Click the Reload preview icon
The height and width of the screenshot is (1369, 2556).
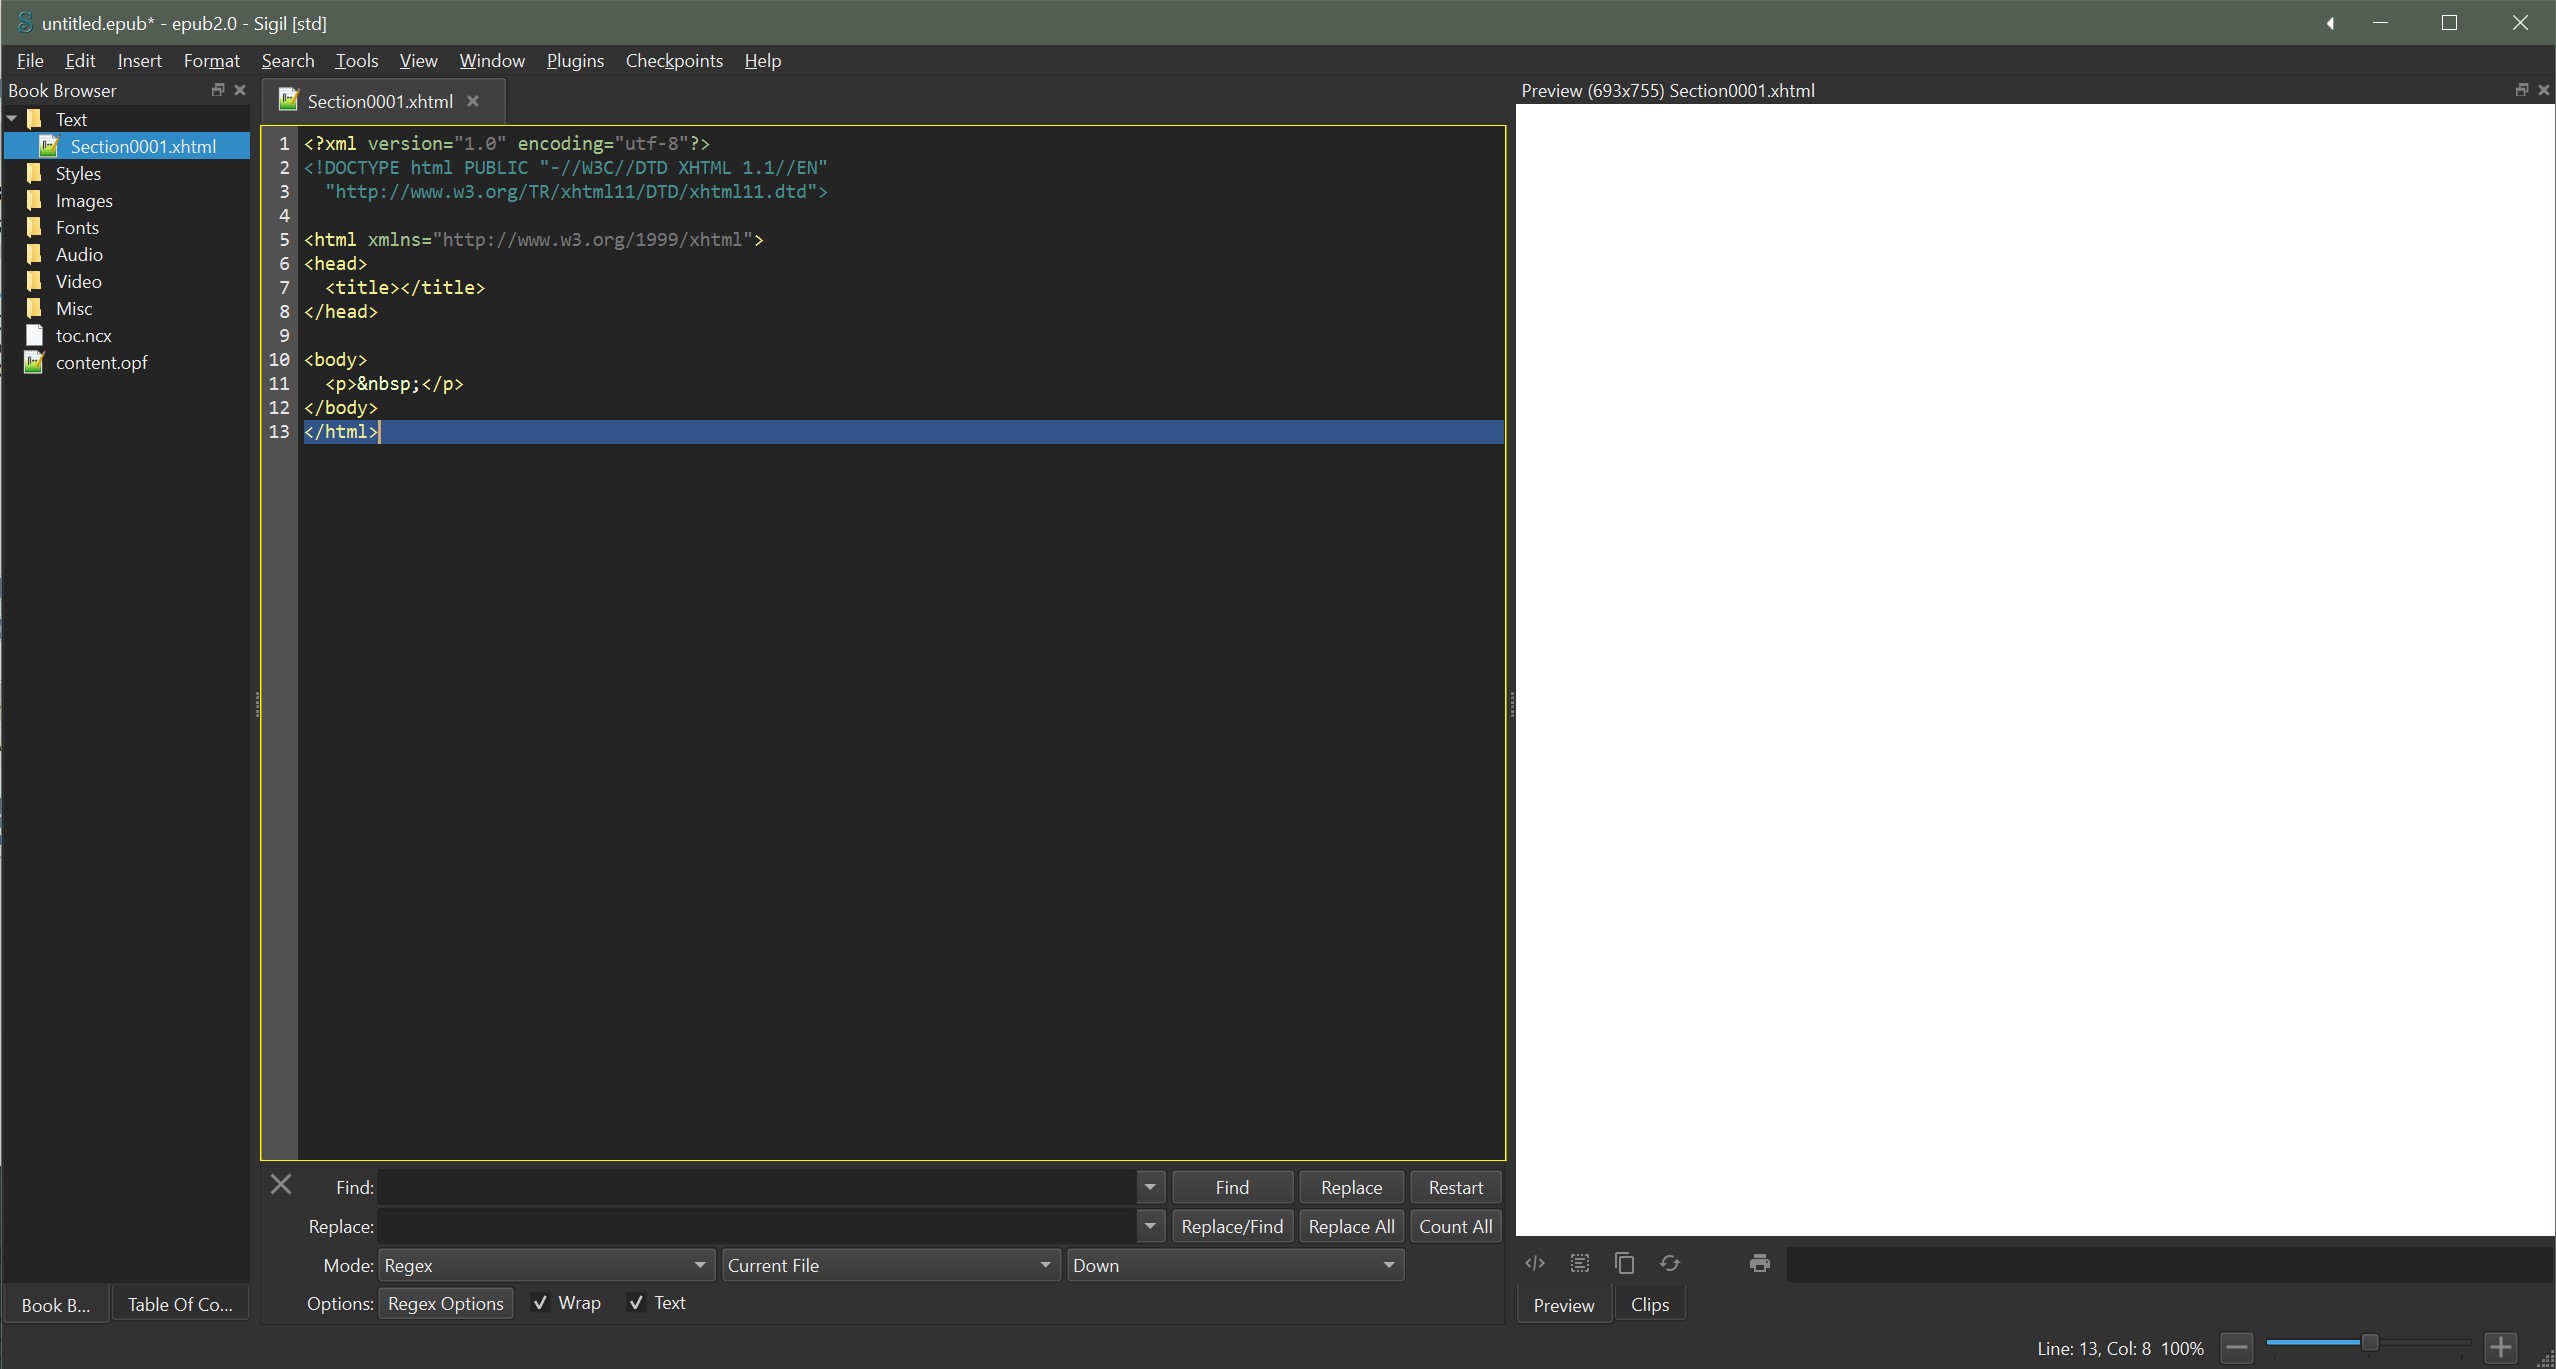tap(1670, 1263)
